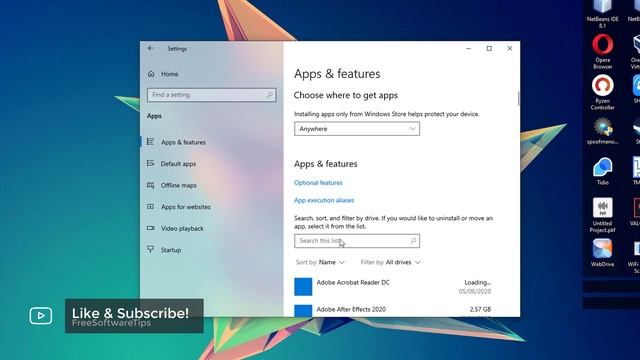Select Apps & features in the sidebar

183,142
